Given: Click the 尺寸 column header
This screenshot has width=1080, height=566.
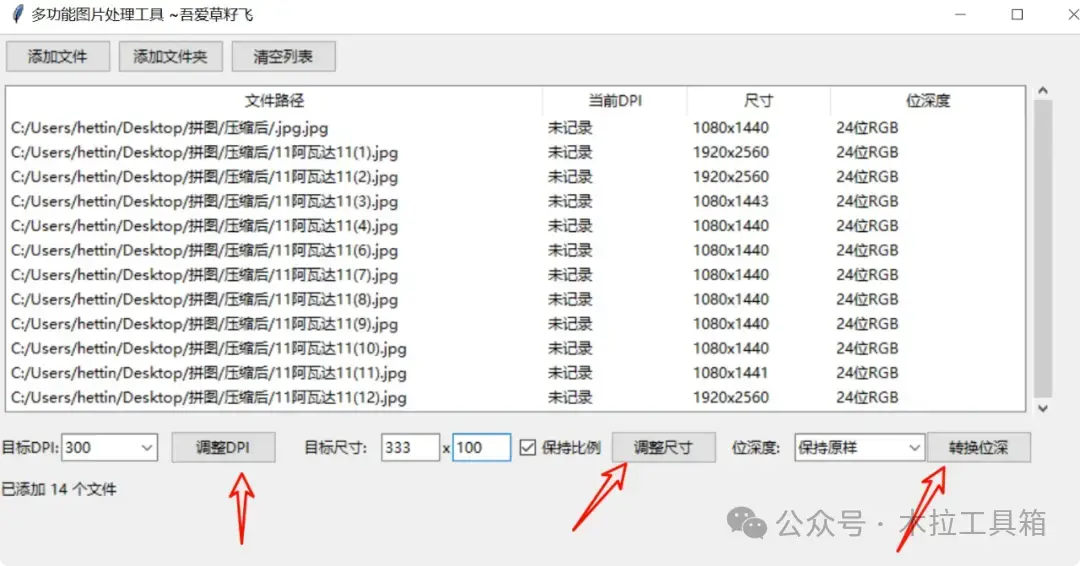Looking at the screenshot, I should coord(758,101).
